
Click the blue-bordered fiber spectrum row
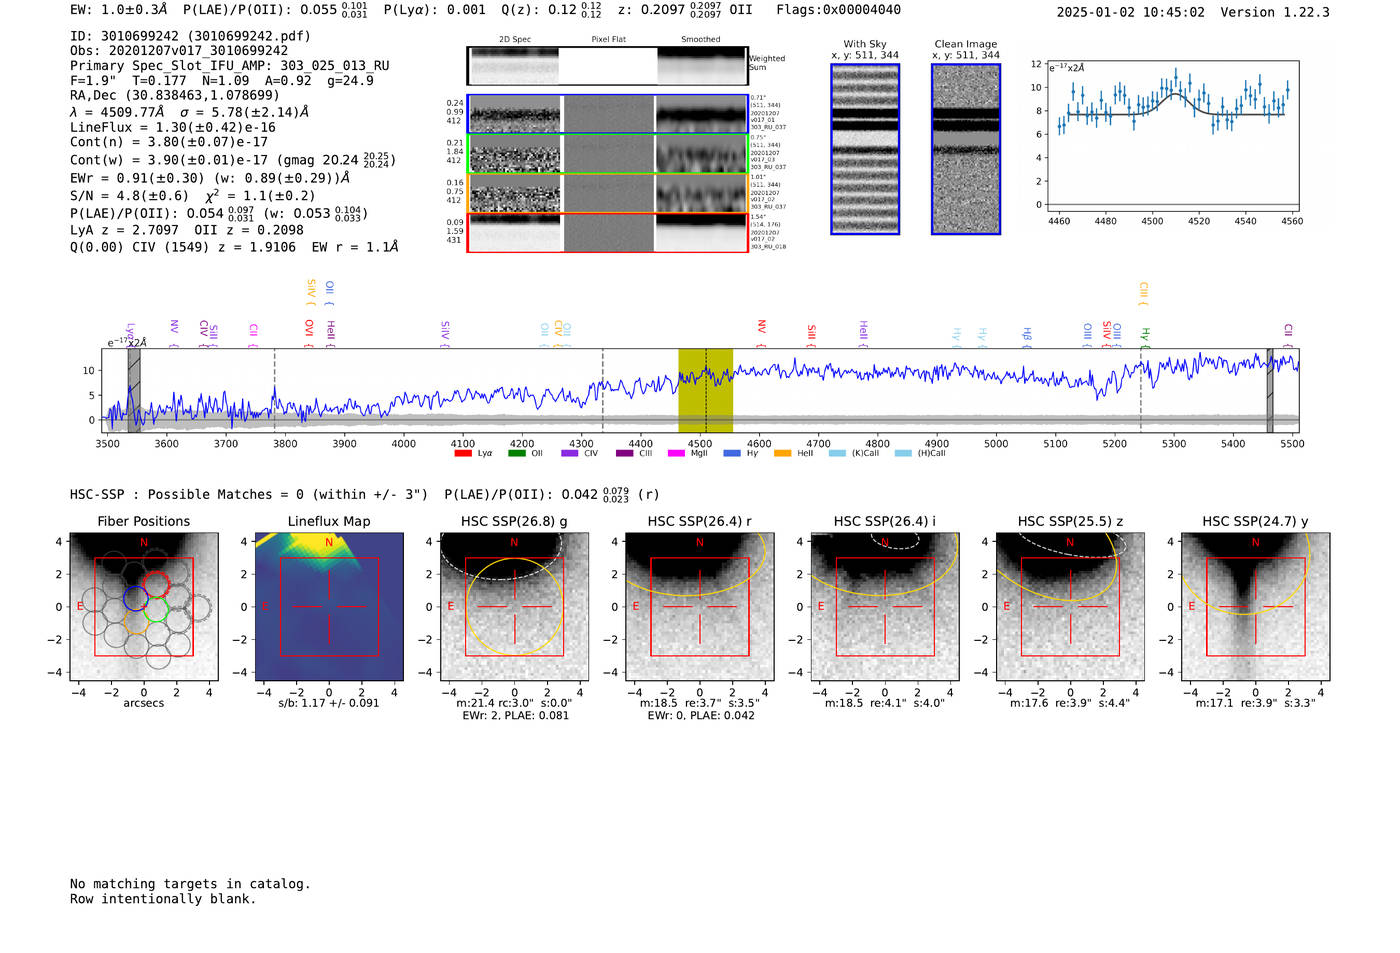coord(608,114)
